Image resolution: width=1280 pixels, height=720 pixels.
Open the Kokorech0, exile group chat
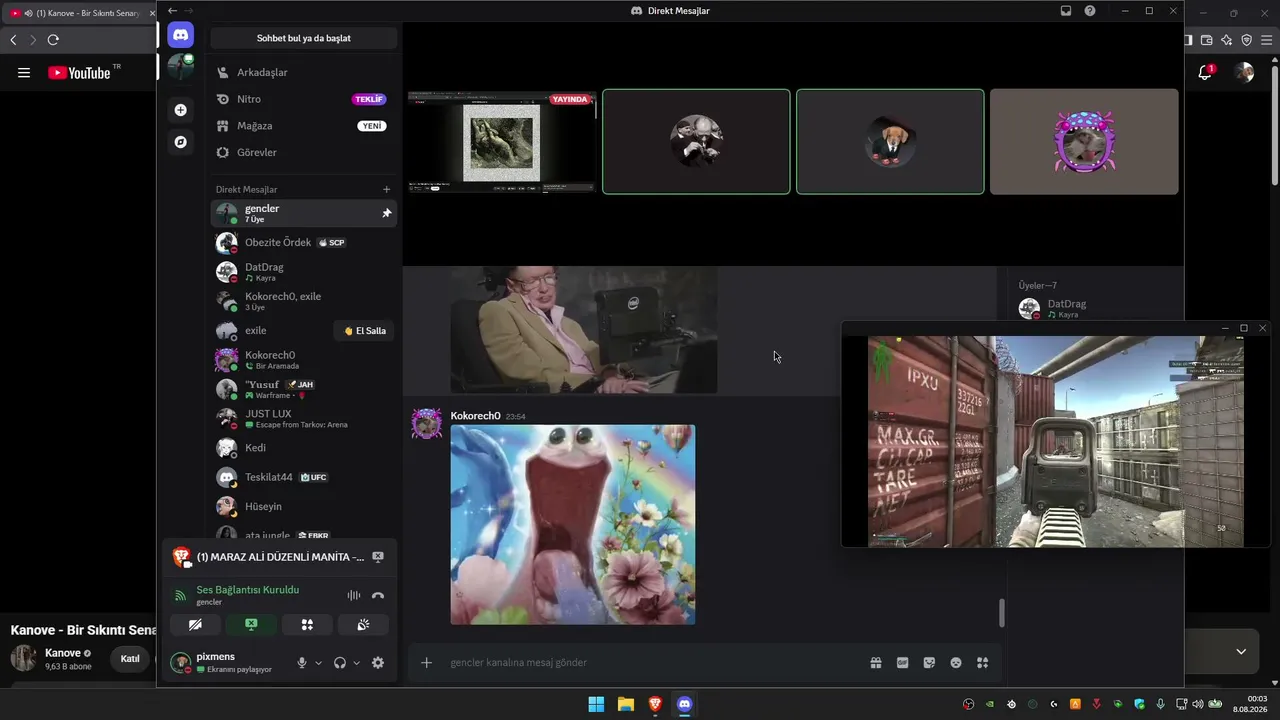304,301
